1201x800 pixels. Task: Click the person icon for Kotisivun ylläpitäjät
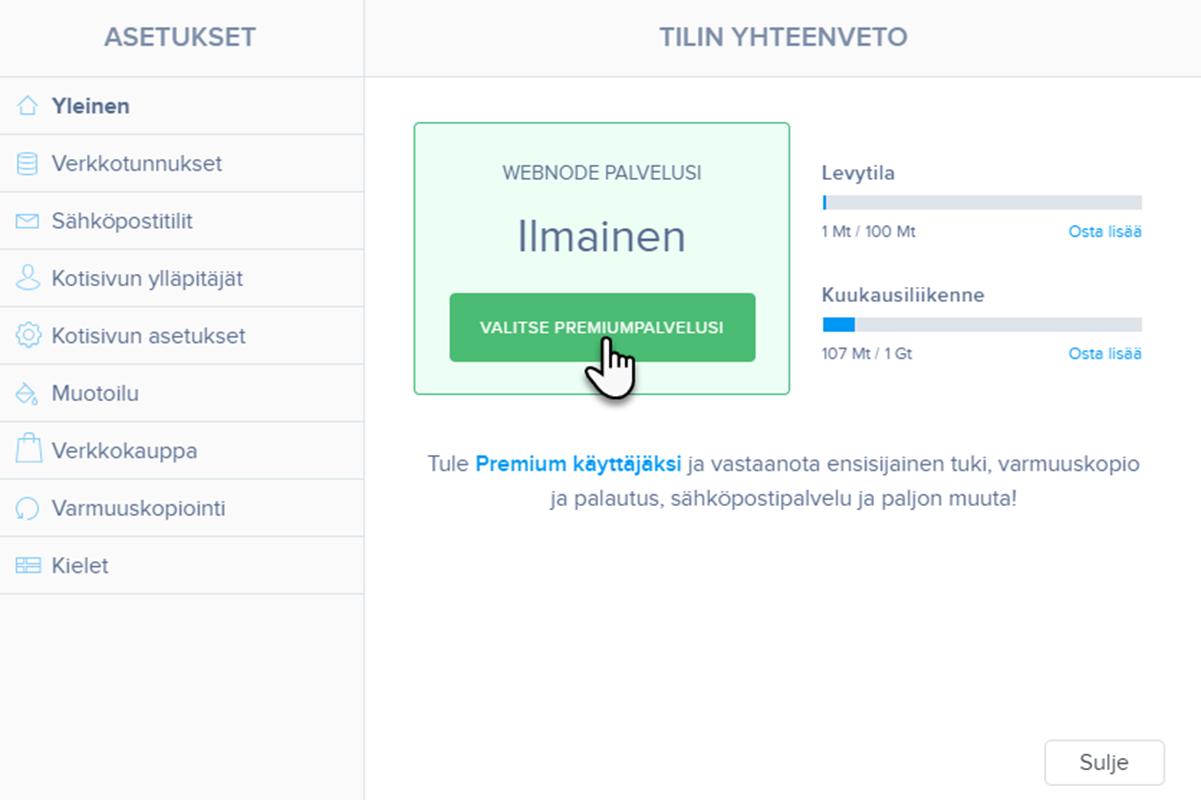27,278
